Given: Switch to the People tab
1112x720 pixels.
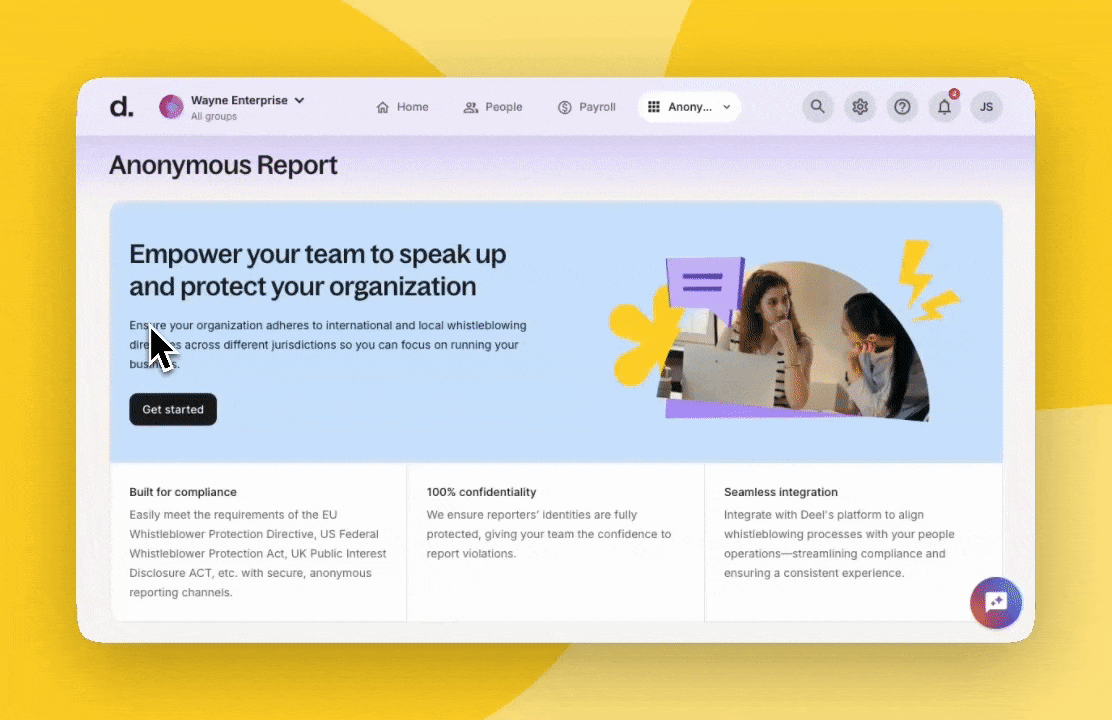Looking at the screenshot, I should click(493, 107).
